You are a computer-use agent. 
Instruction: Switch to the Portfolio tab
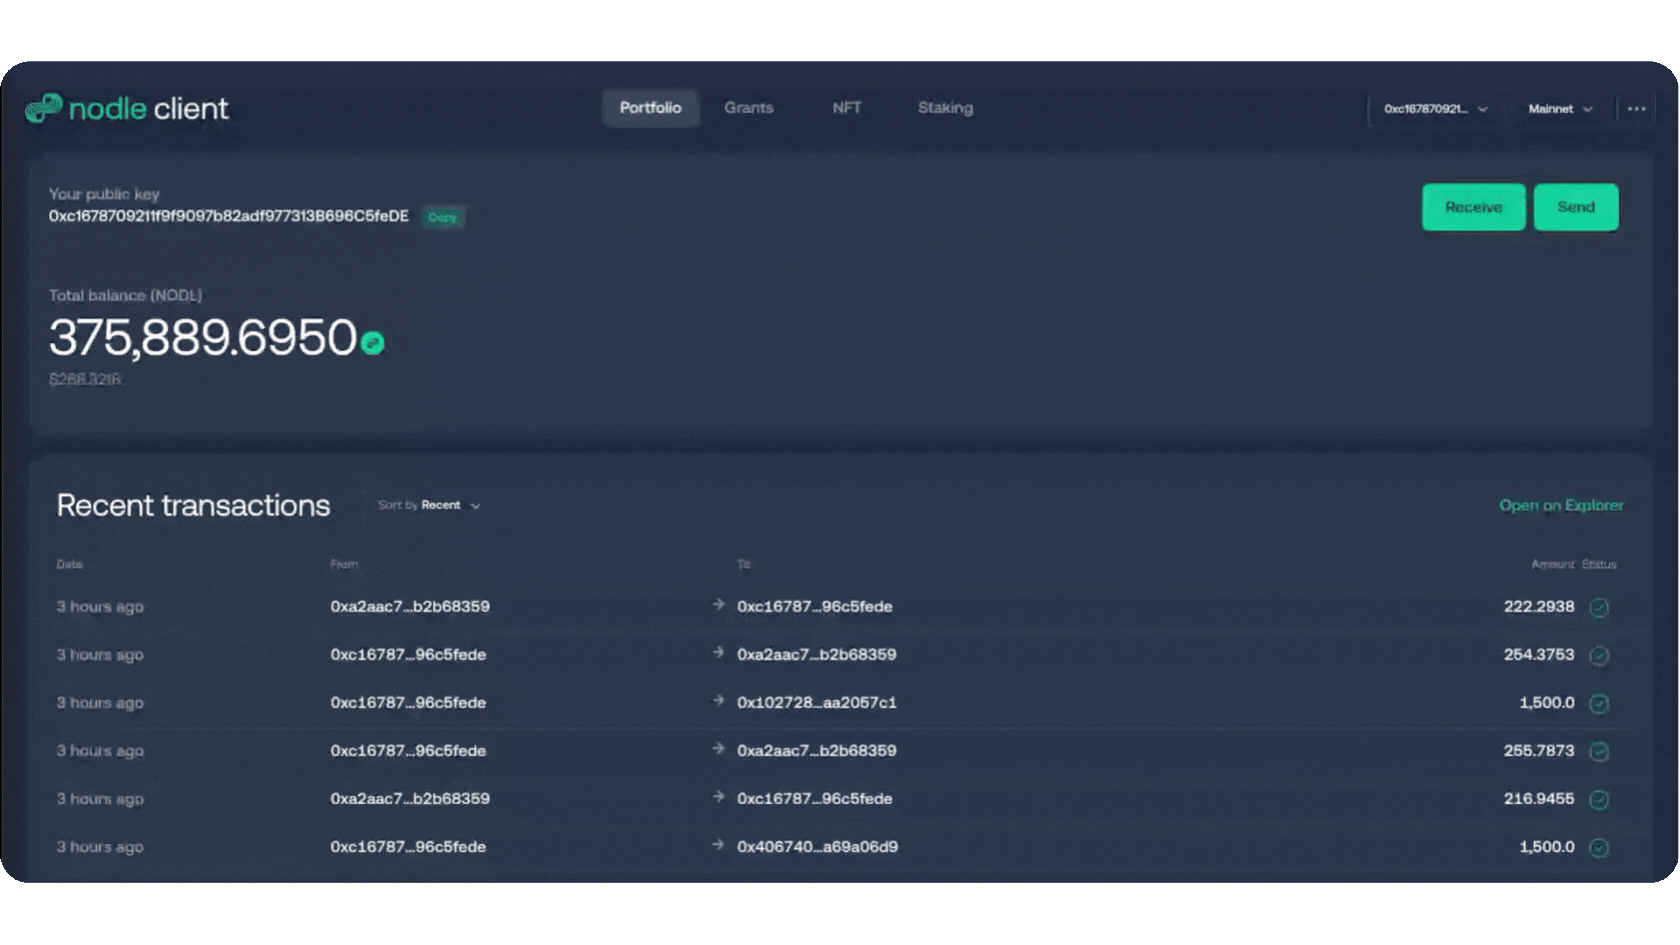650,108
